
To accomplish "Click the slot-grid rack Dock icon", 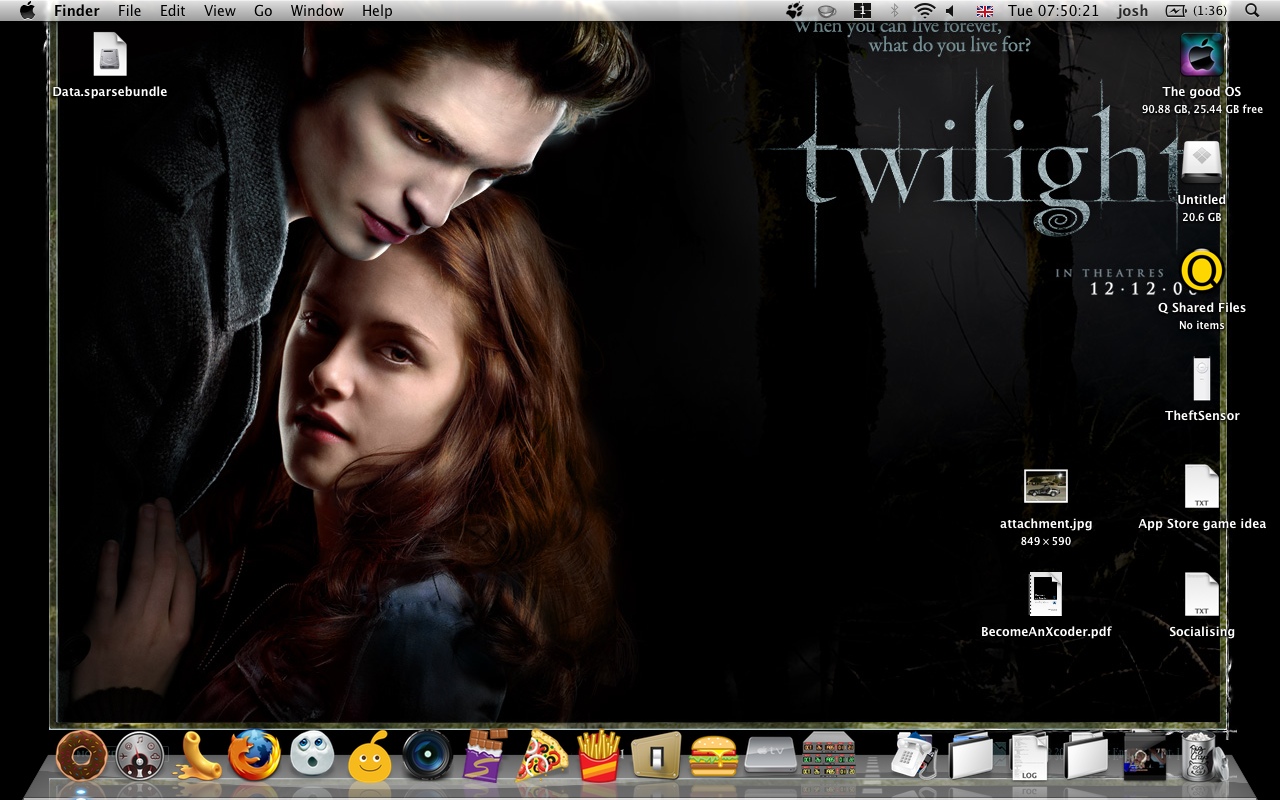I will pyautogui.click(x=829, y=755).
